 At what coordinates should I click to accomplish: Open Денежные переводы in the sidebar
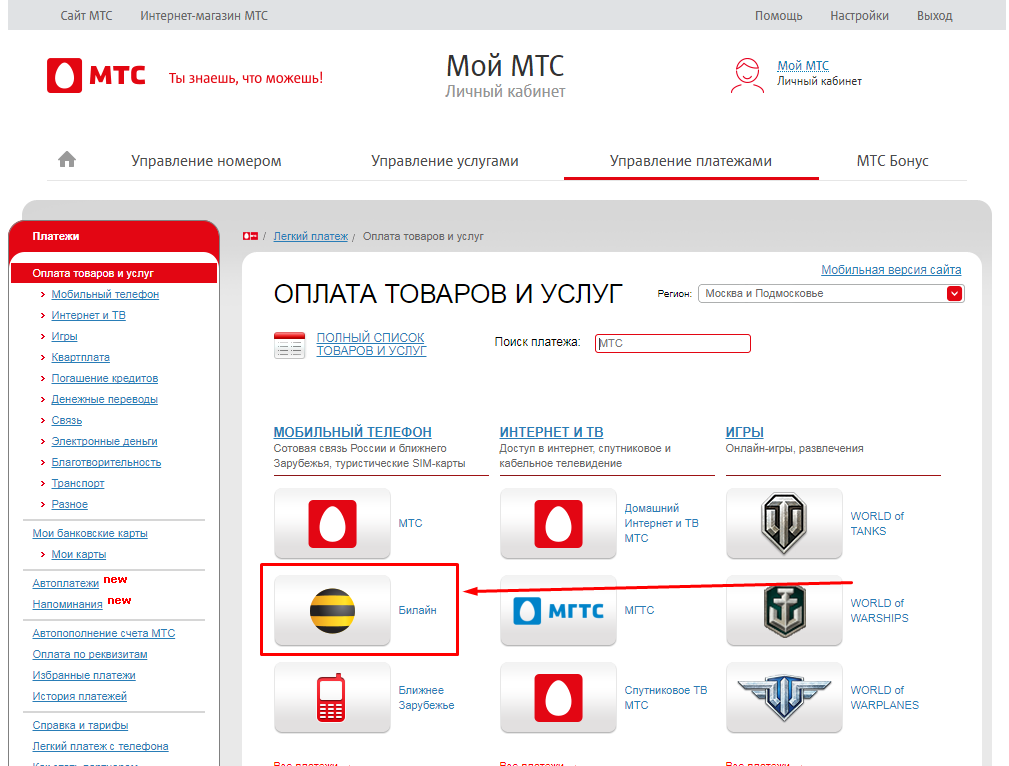coord(104,400)
